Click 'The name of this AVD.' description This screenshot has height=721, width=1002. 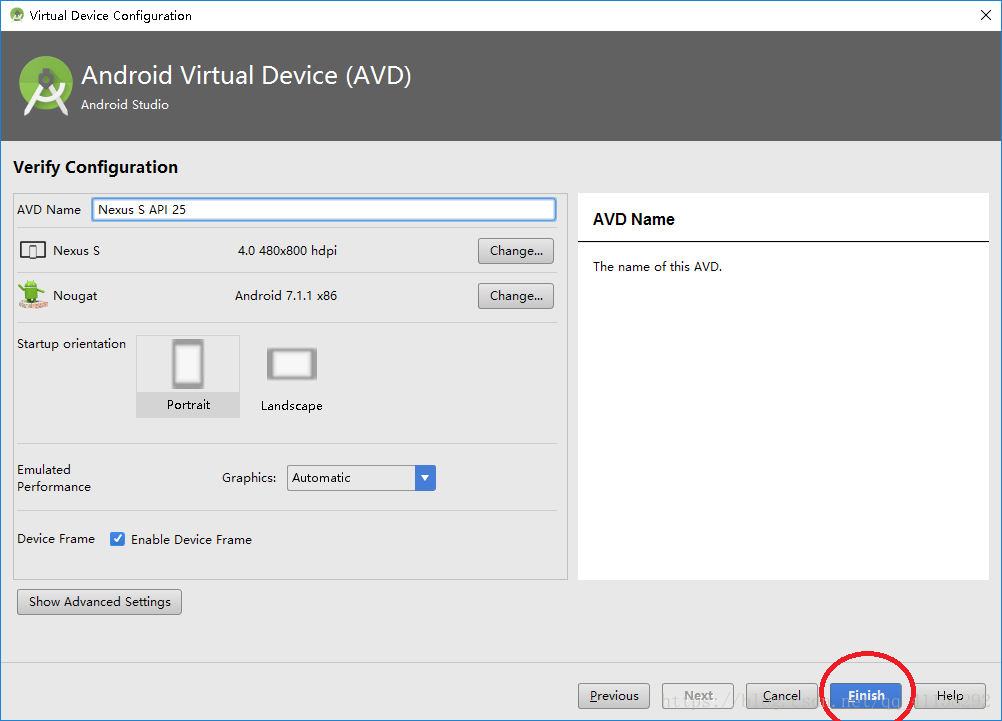[x=657, y=267]
